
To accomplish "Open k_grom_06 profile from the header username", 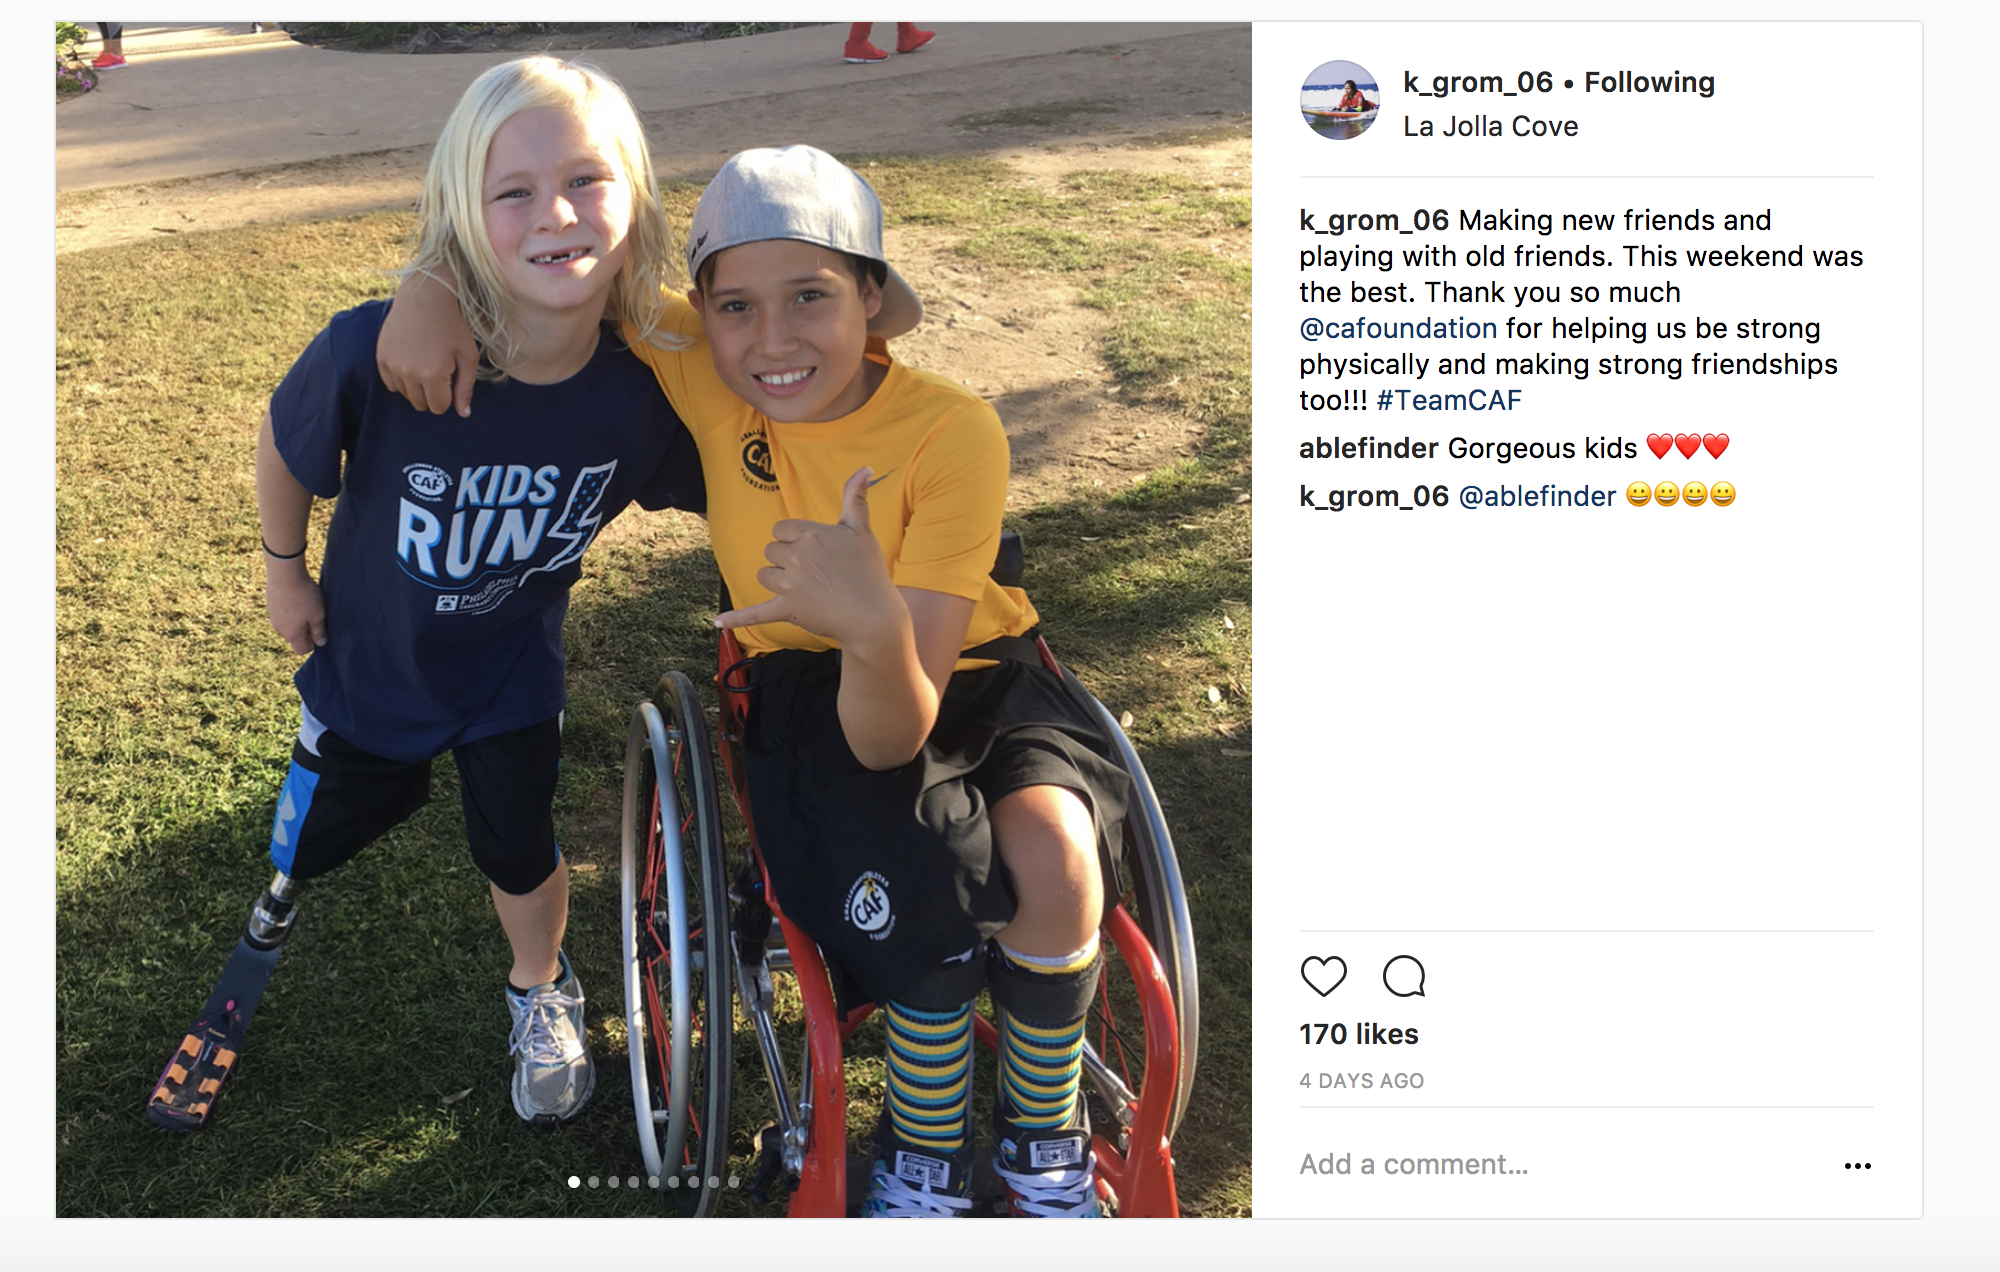I will pos(1477,82).
